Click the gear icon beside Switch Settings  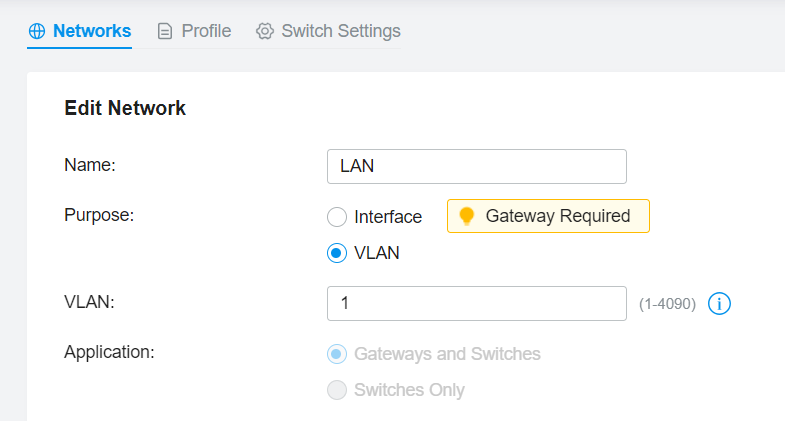point(265,31)
